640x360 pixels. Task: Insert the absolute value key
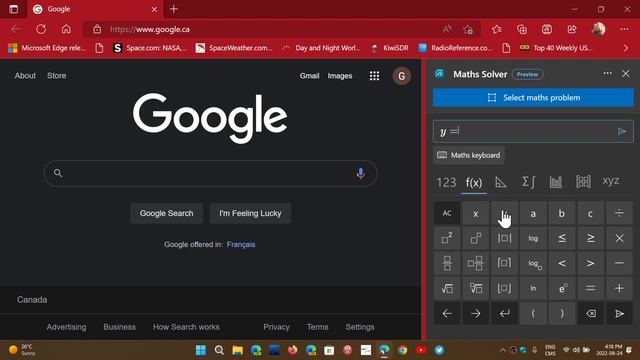coord(504,238)
